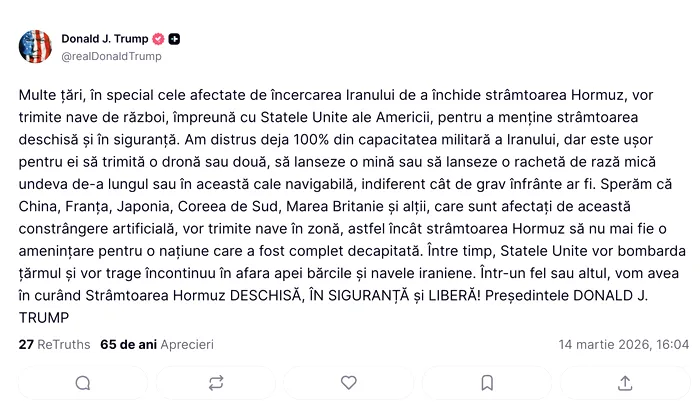This screenshot has height=409, width=700.
Task: Open the Donald J. Trump display name
Action: (105, 39)
